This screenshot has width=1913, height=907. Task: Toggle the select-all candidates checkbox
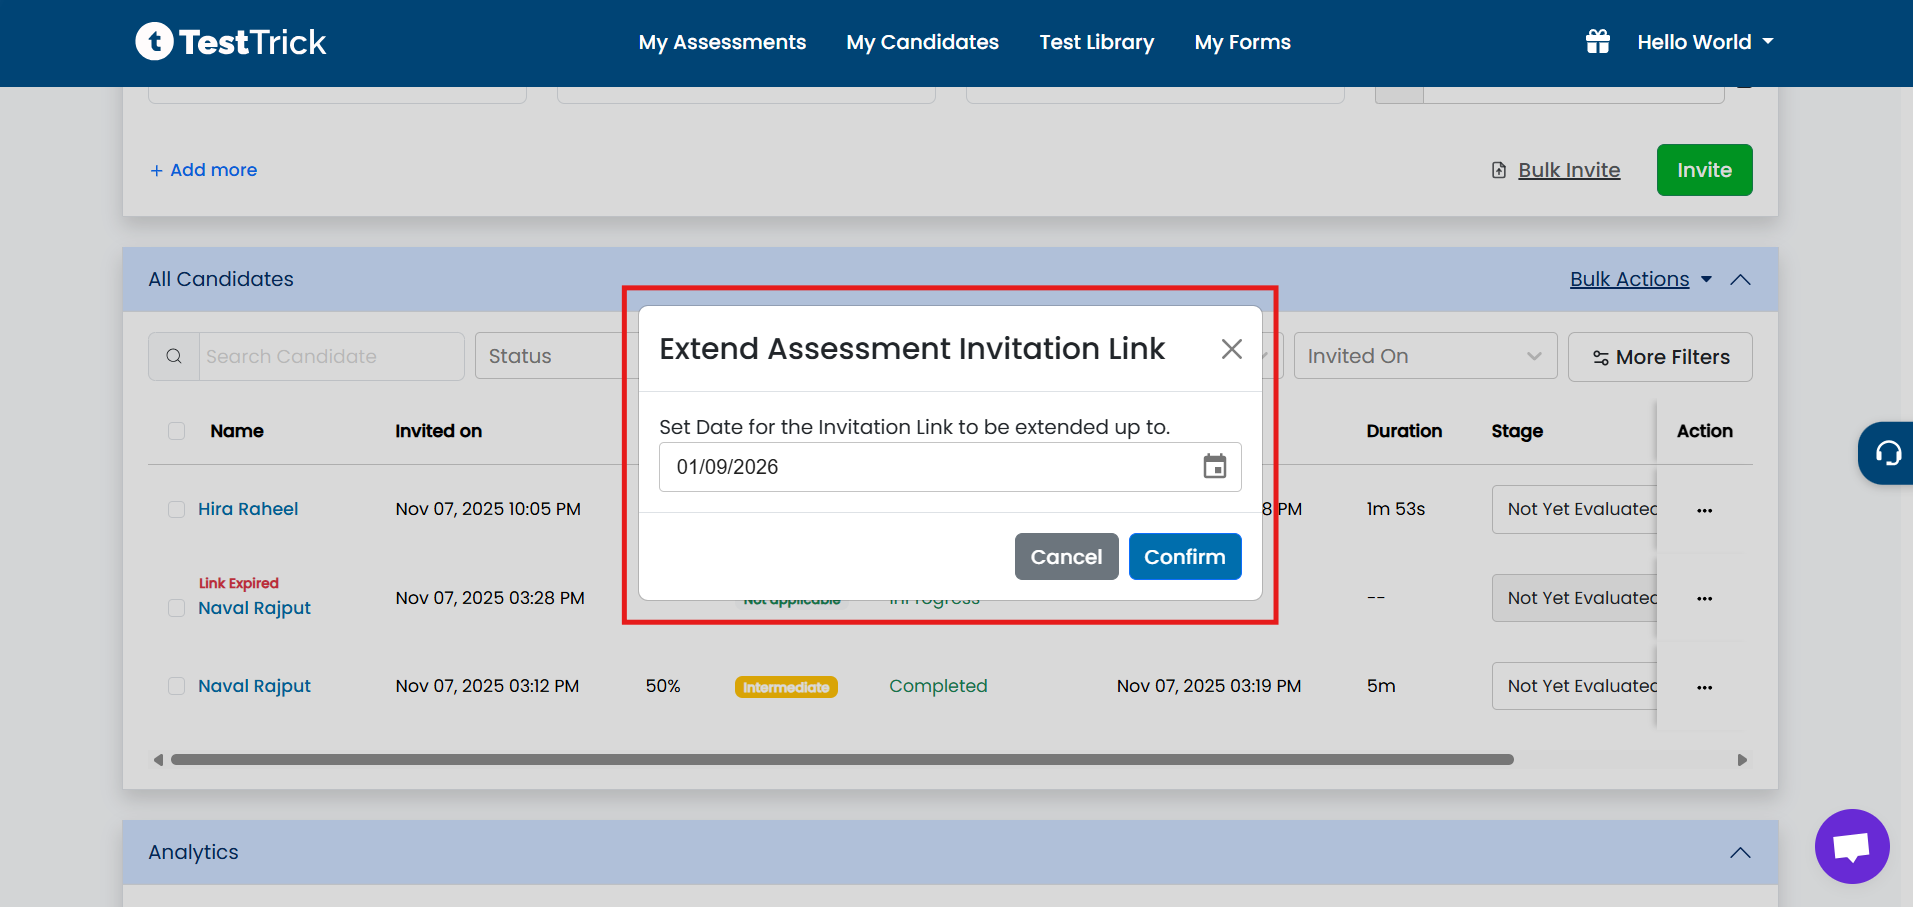177,431
